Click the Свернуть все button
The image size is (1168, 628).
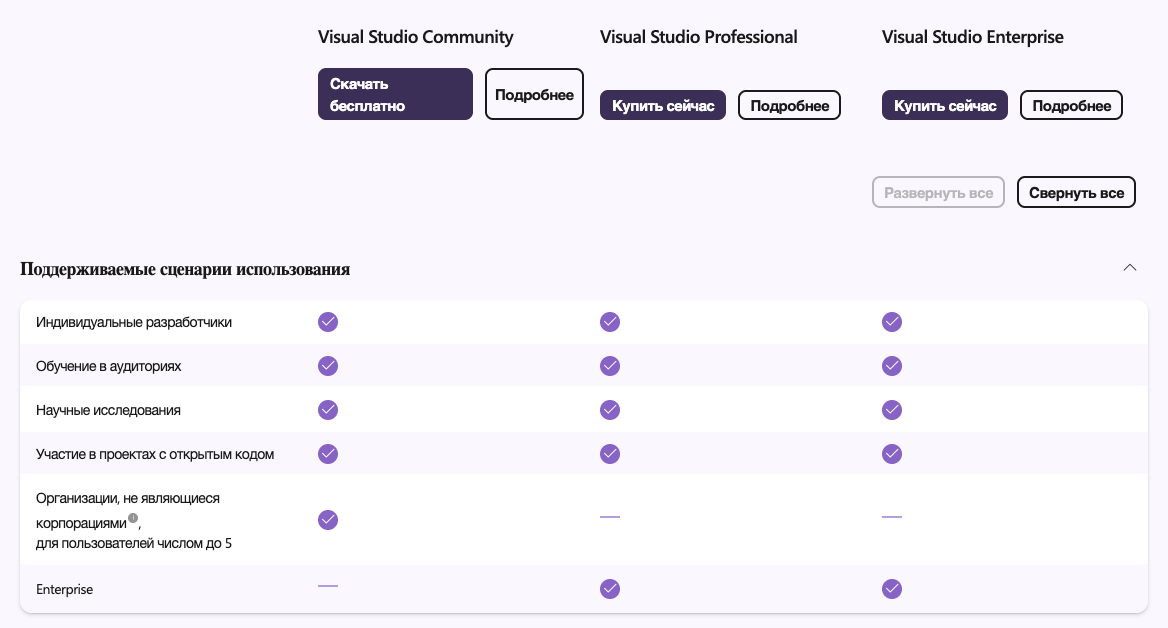pos(1076,192)
